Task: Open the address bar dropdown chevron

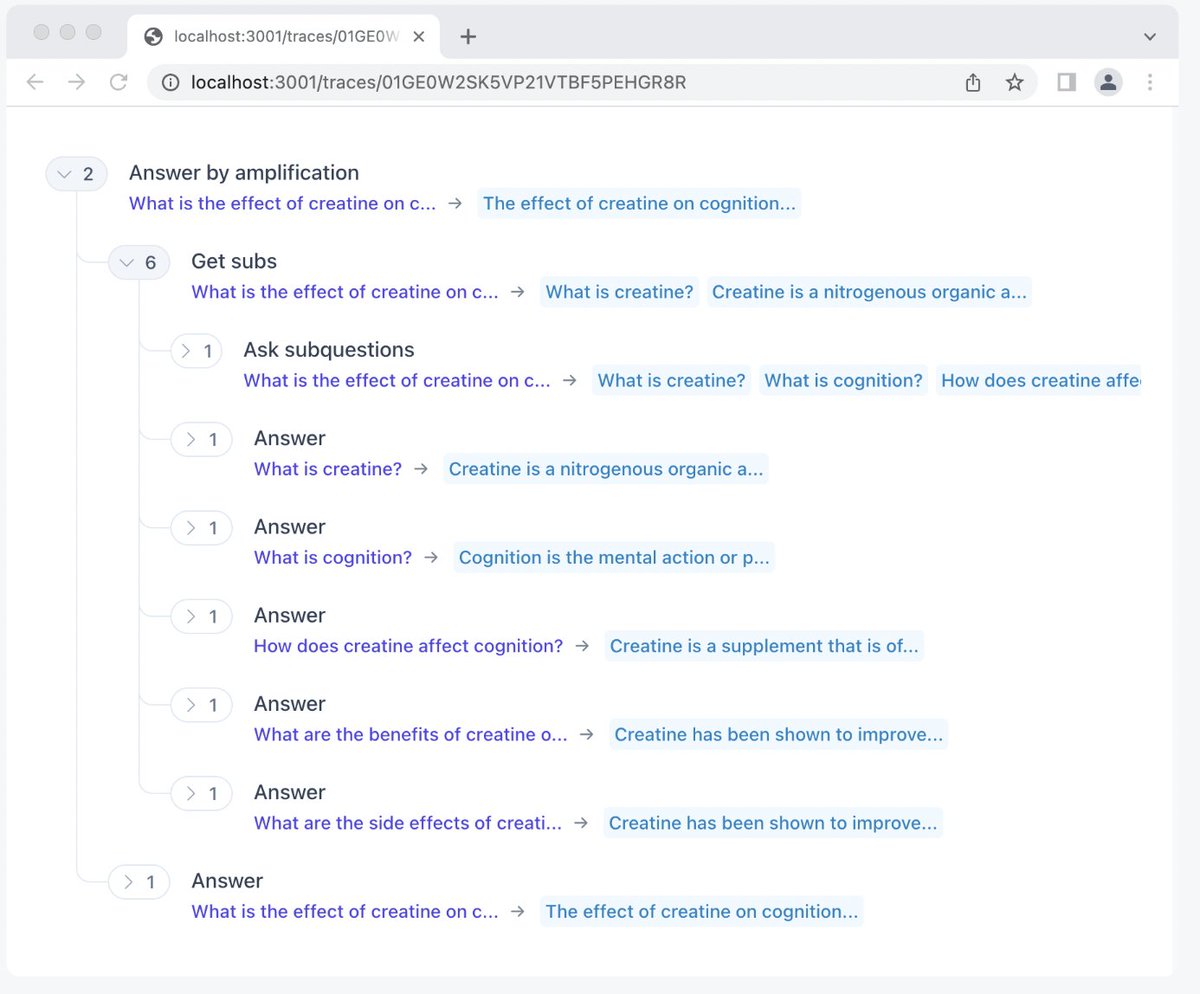Action: coord(1148,36)
